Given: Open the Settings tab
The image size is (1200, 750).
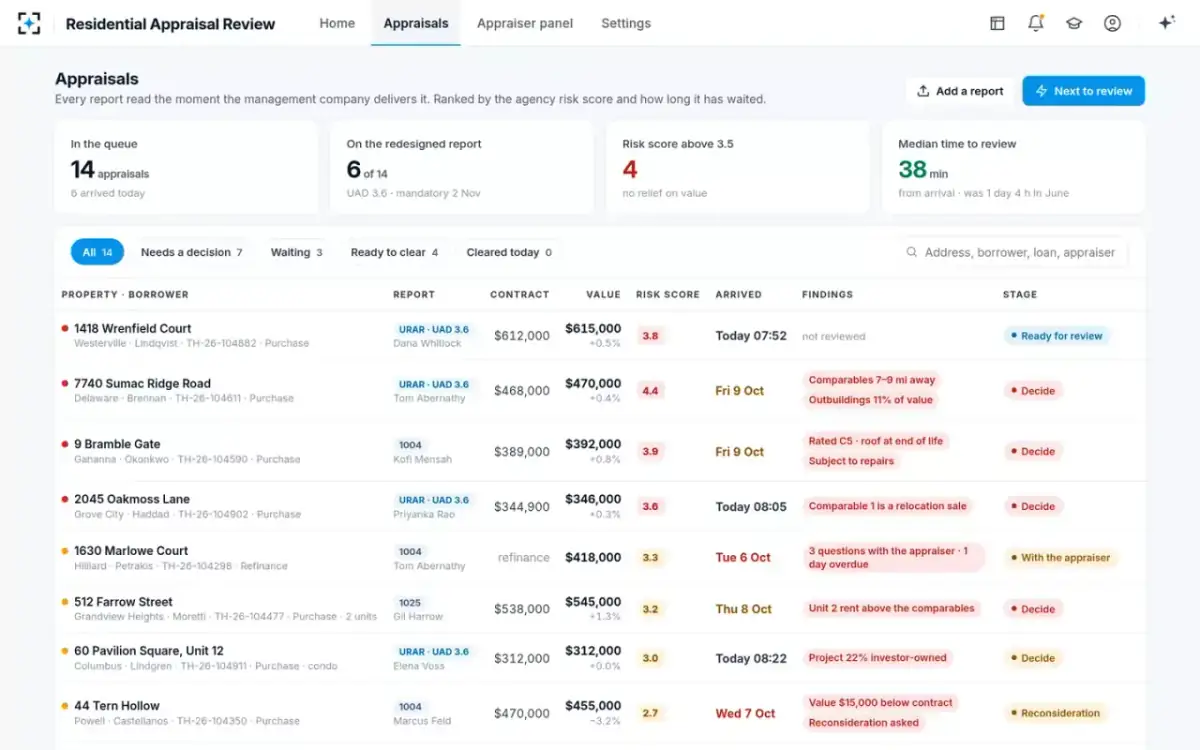Looking at the screenshot, I should 626,23.
